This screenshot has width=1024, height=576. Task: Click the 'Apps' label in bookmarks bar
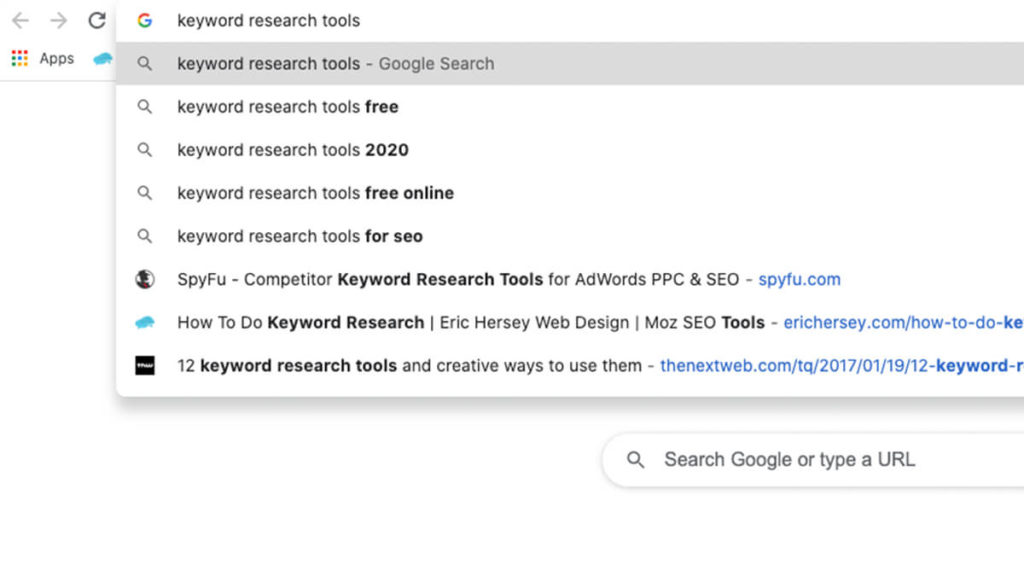pyautogui.click(x=57, y=58)
